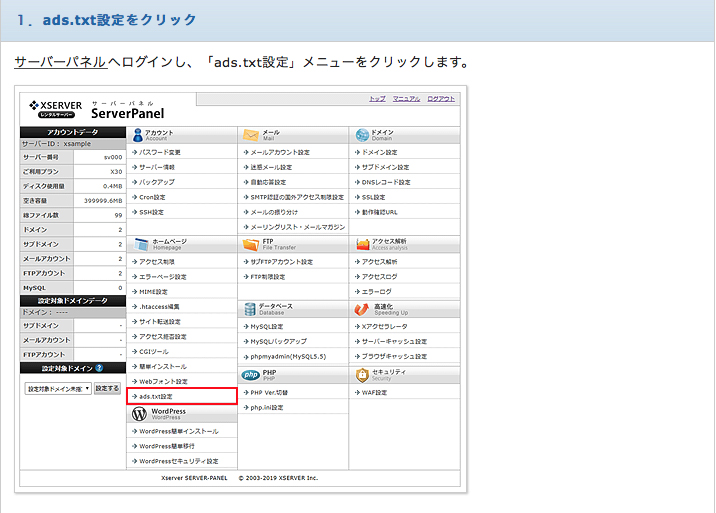
Task: Click the FTP File Transfer folder icon
Action: coord(251,244)
